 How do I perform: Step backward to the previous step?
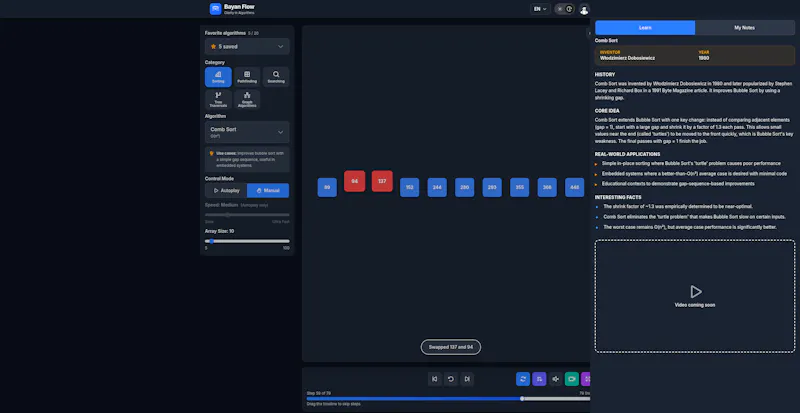[x=435, y=379]
